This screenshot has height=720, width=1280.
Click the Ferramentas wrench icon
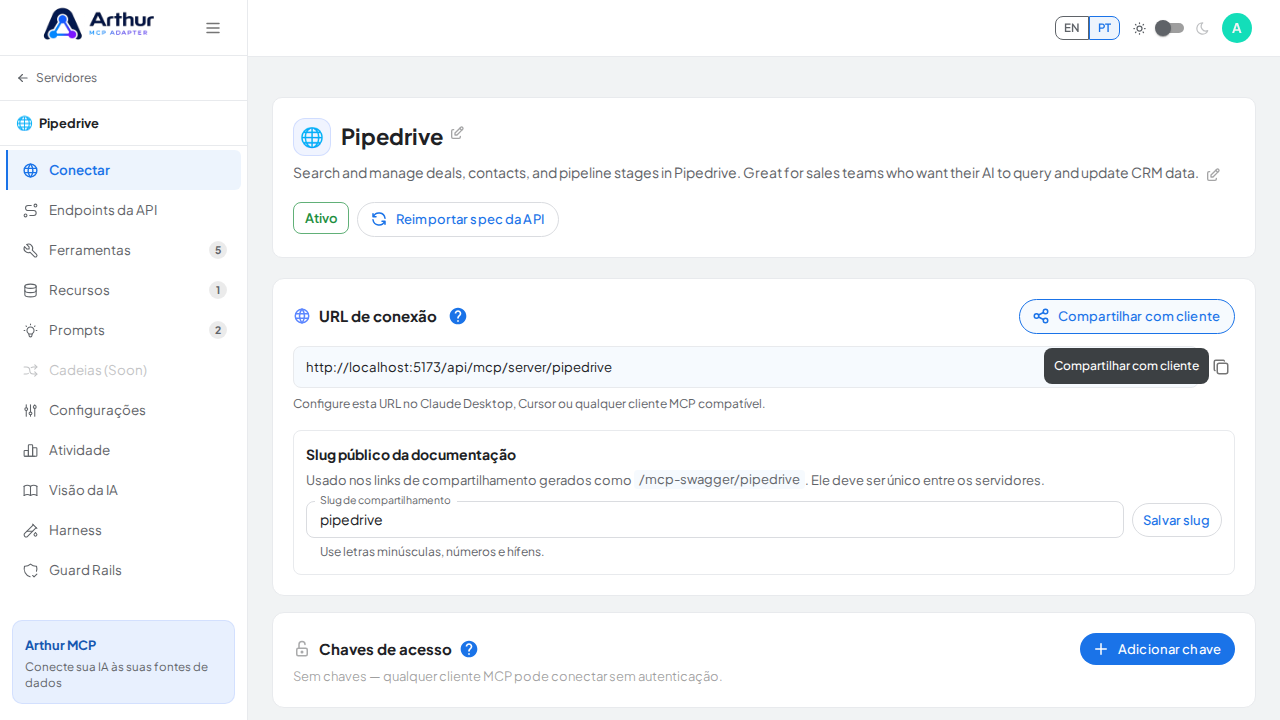coord(30,250)
